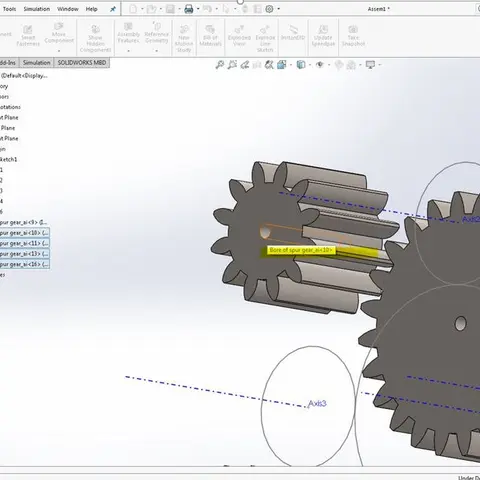480x480 pixels.
Task: Expand the View Settings dropdown arrow
Action: [379, 65]
